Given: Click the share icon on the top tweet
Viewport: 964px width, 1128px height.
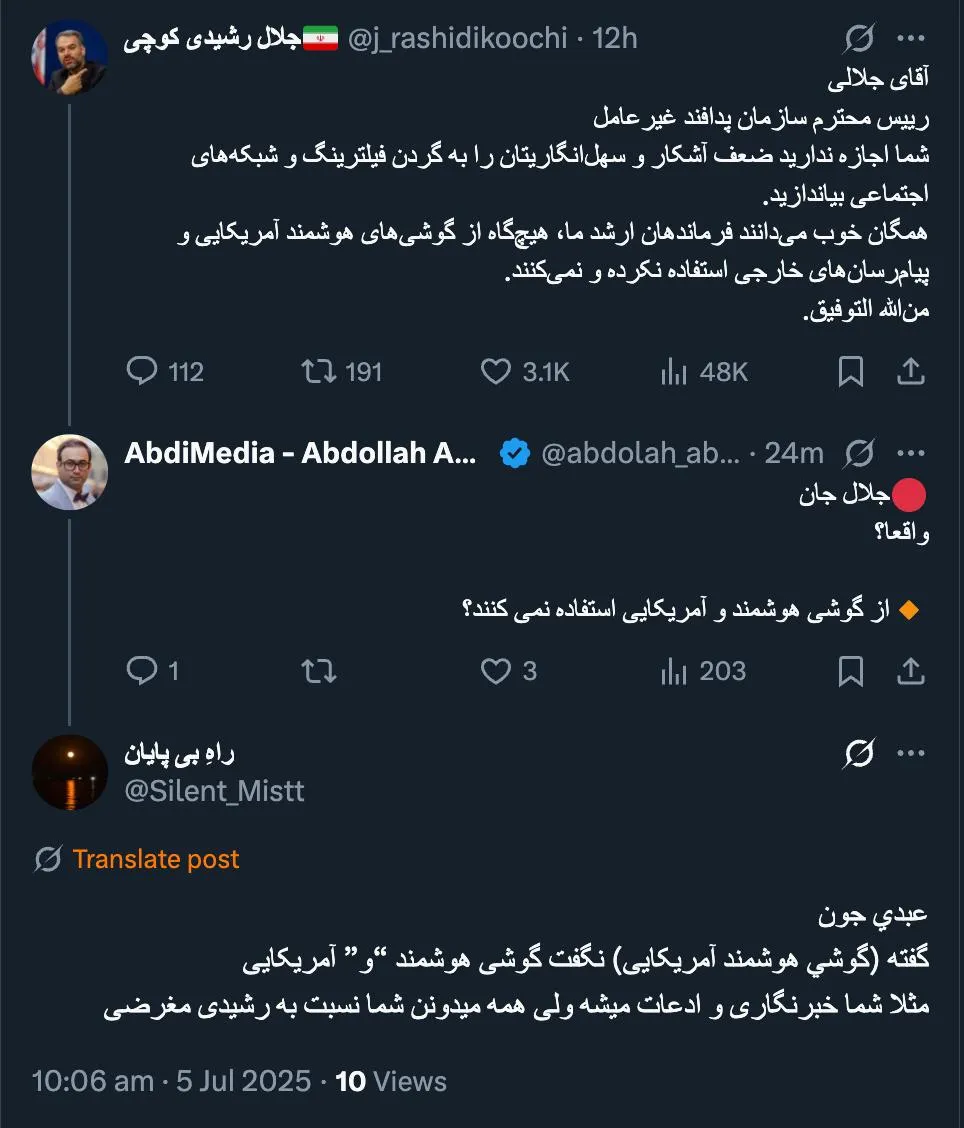Looking at the screenshot, I should pos(911,372).
